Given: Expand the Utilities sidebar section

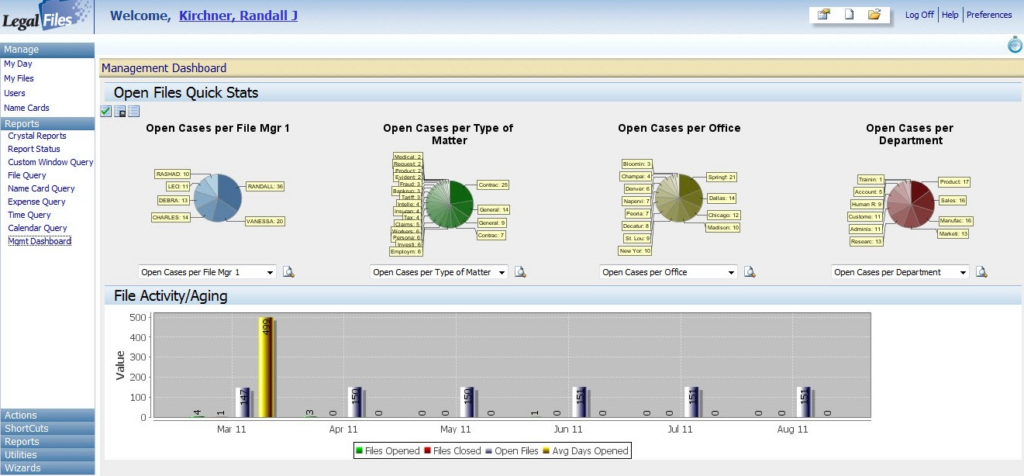Looking at the screenshot, I should tap(47, 454).
